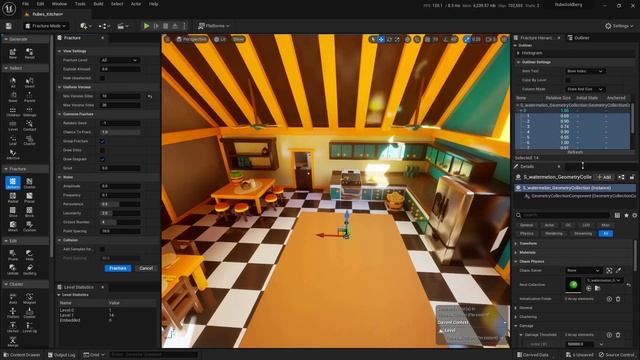640x360 pixels.
Task: Click the Auto cluster icon
Action: [x=13, y=298]
